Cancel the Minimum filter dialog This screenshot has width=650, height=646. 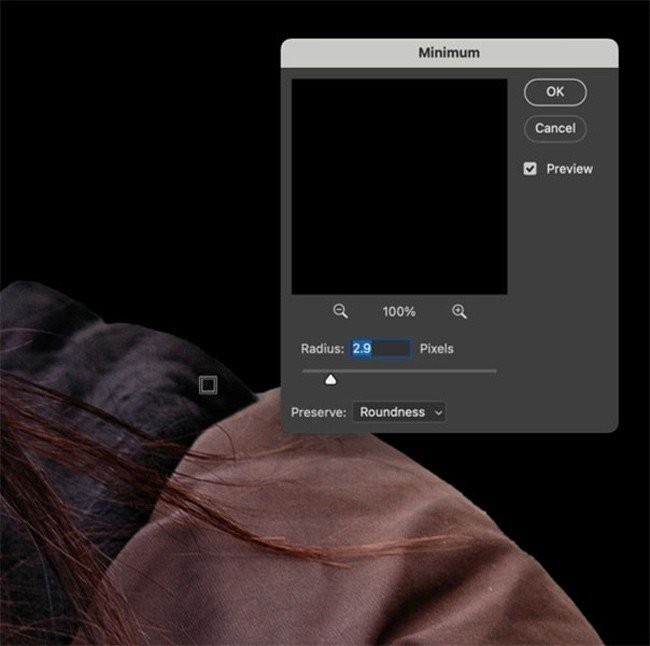(x=554, y=128)
